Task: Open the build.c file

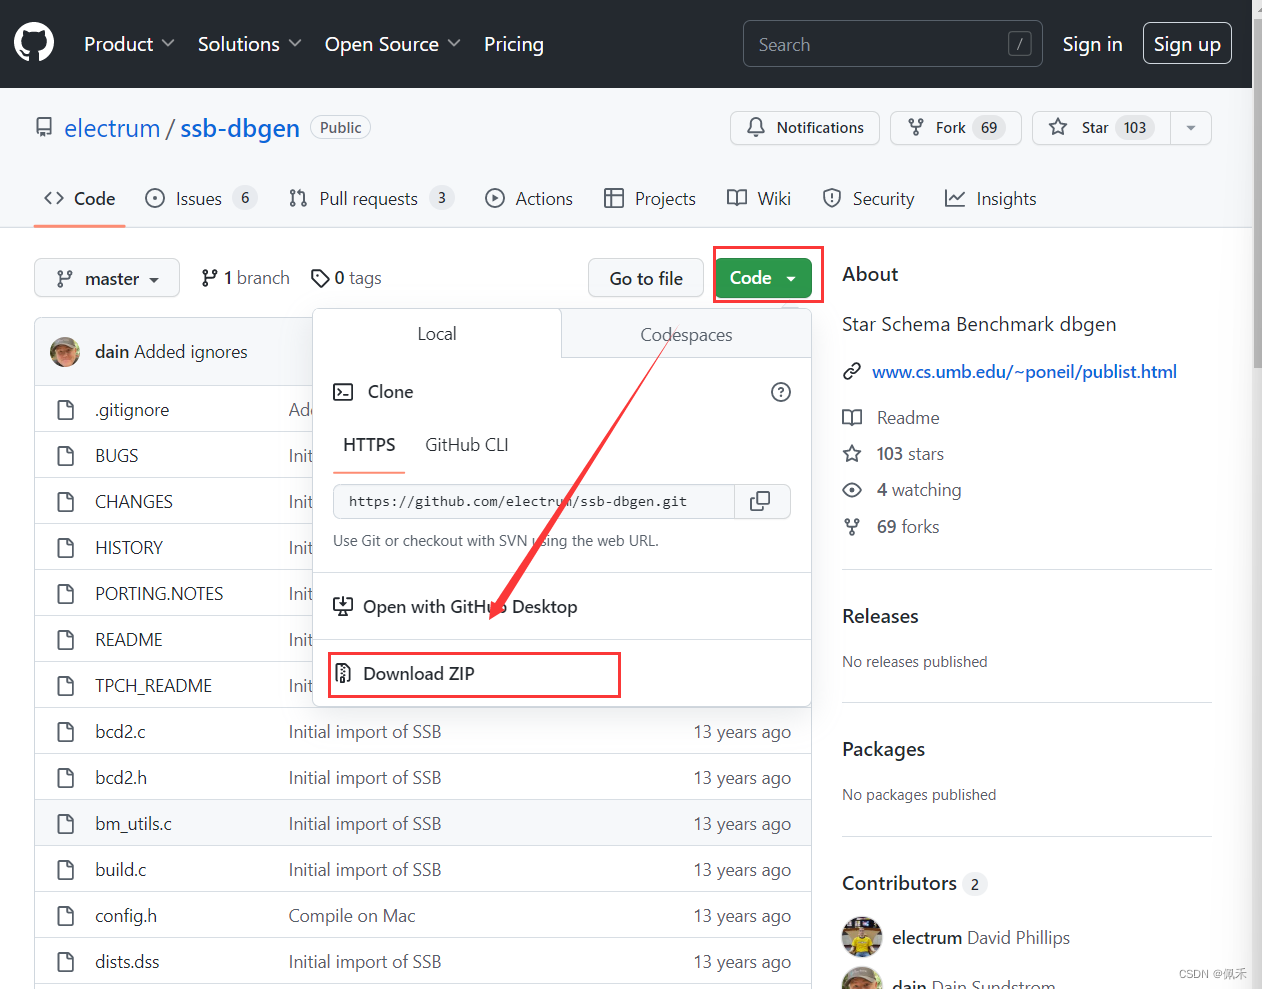Action: [121, 870]
